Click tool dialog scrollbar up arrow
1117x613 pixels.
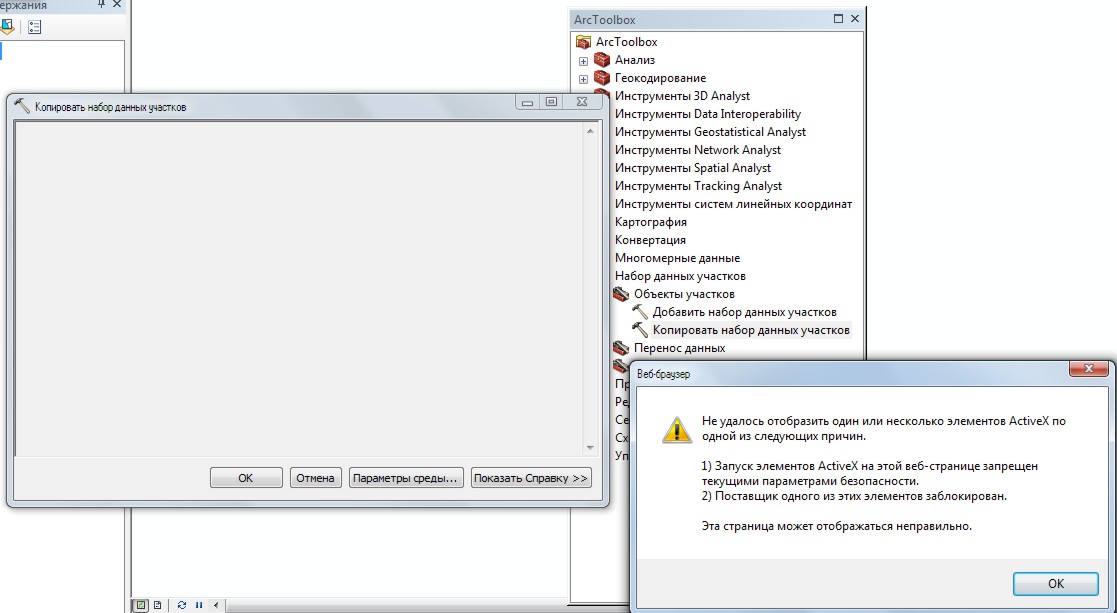pyautogui.click(x=590, y=132)
